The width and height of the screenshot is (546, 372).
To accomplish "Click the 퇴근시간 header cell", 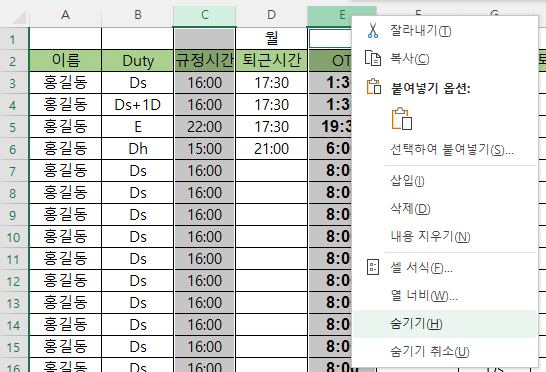I will pos(272,61).
